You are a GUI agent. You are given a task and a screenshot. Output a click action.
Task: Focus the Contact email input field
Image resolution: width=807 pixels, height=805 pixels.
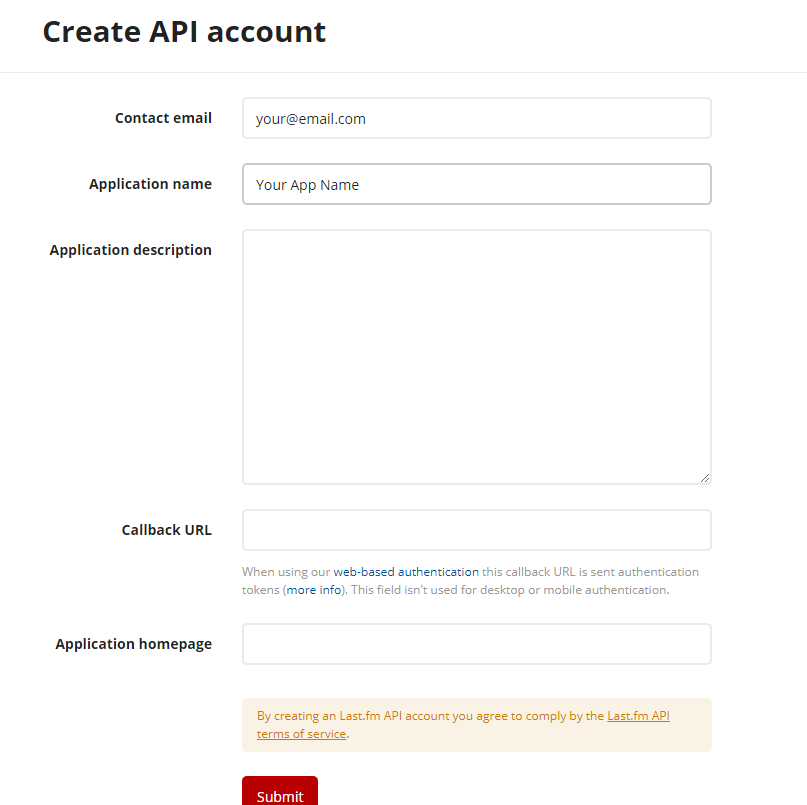tap(477, 118)
